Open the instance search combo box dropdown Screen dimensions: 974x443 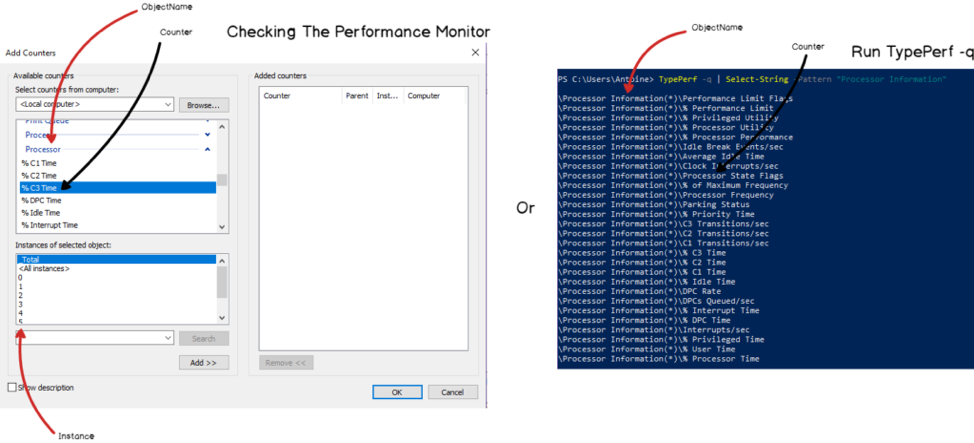(x=94, y=337)
